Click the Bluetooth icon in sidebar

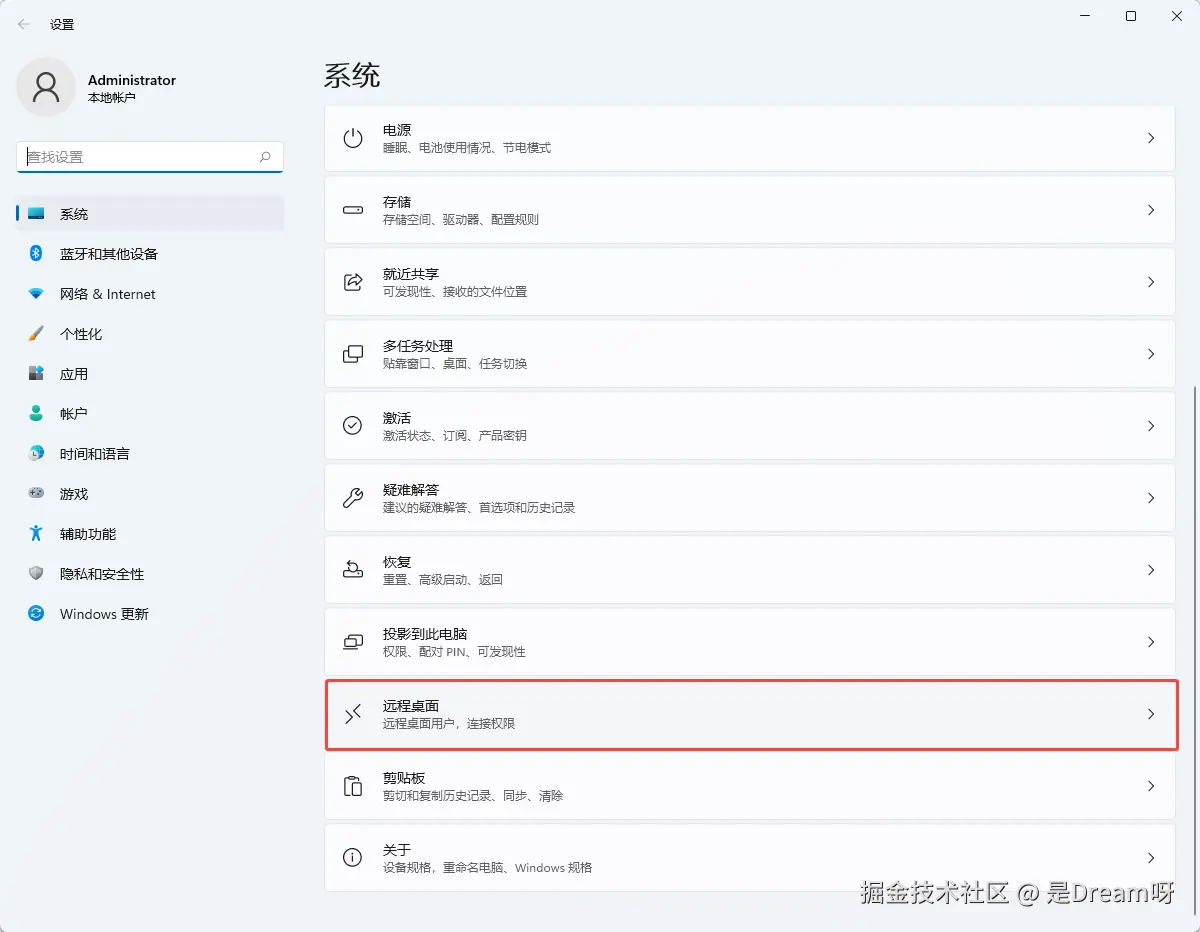coord(36,254)
